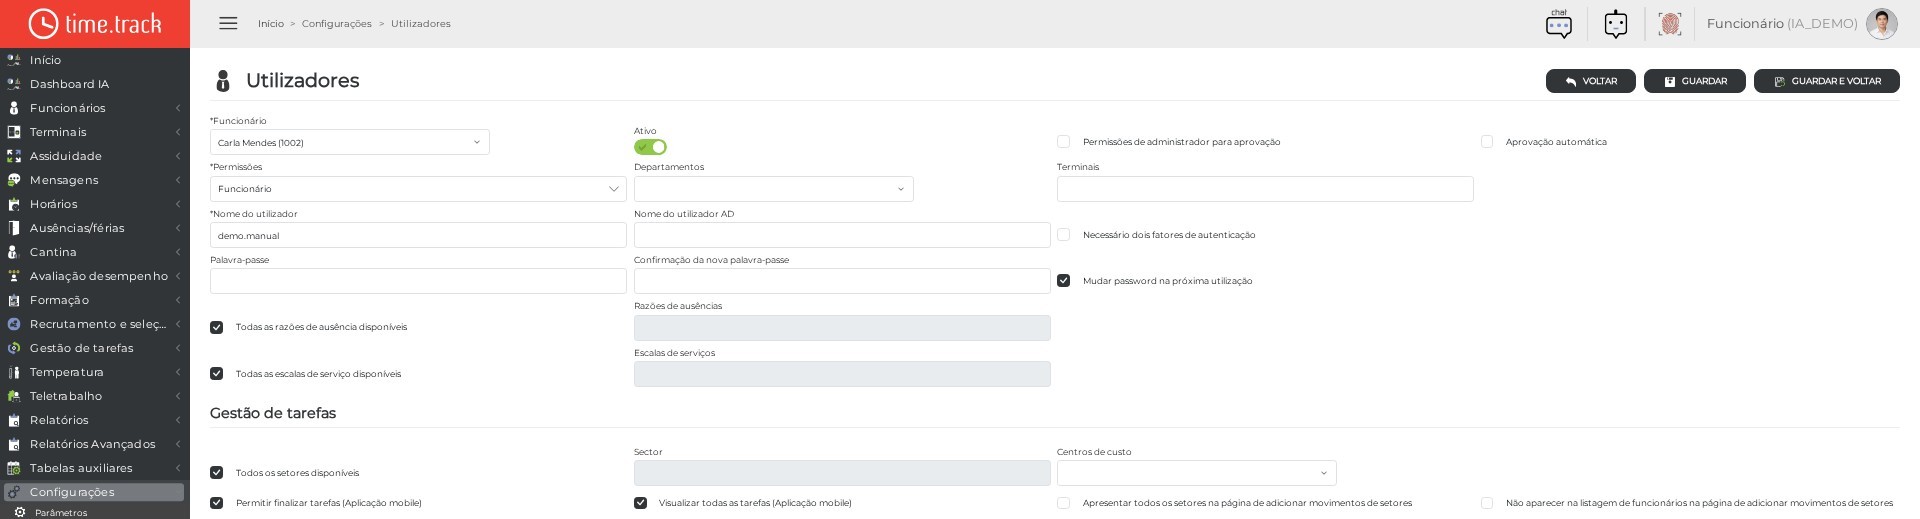Screen dimensions: 1920x519
Task: Enable Aprovação automática checkbox
Action: 1487,142
